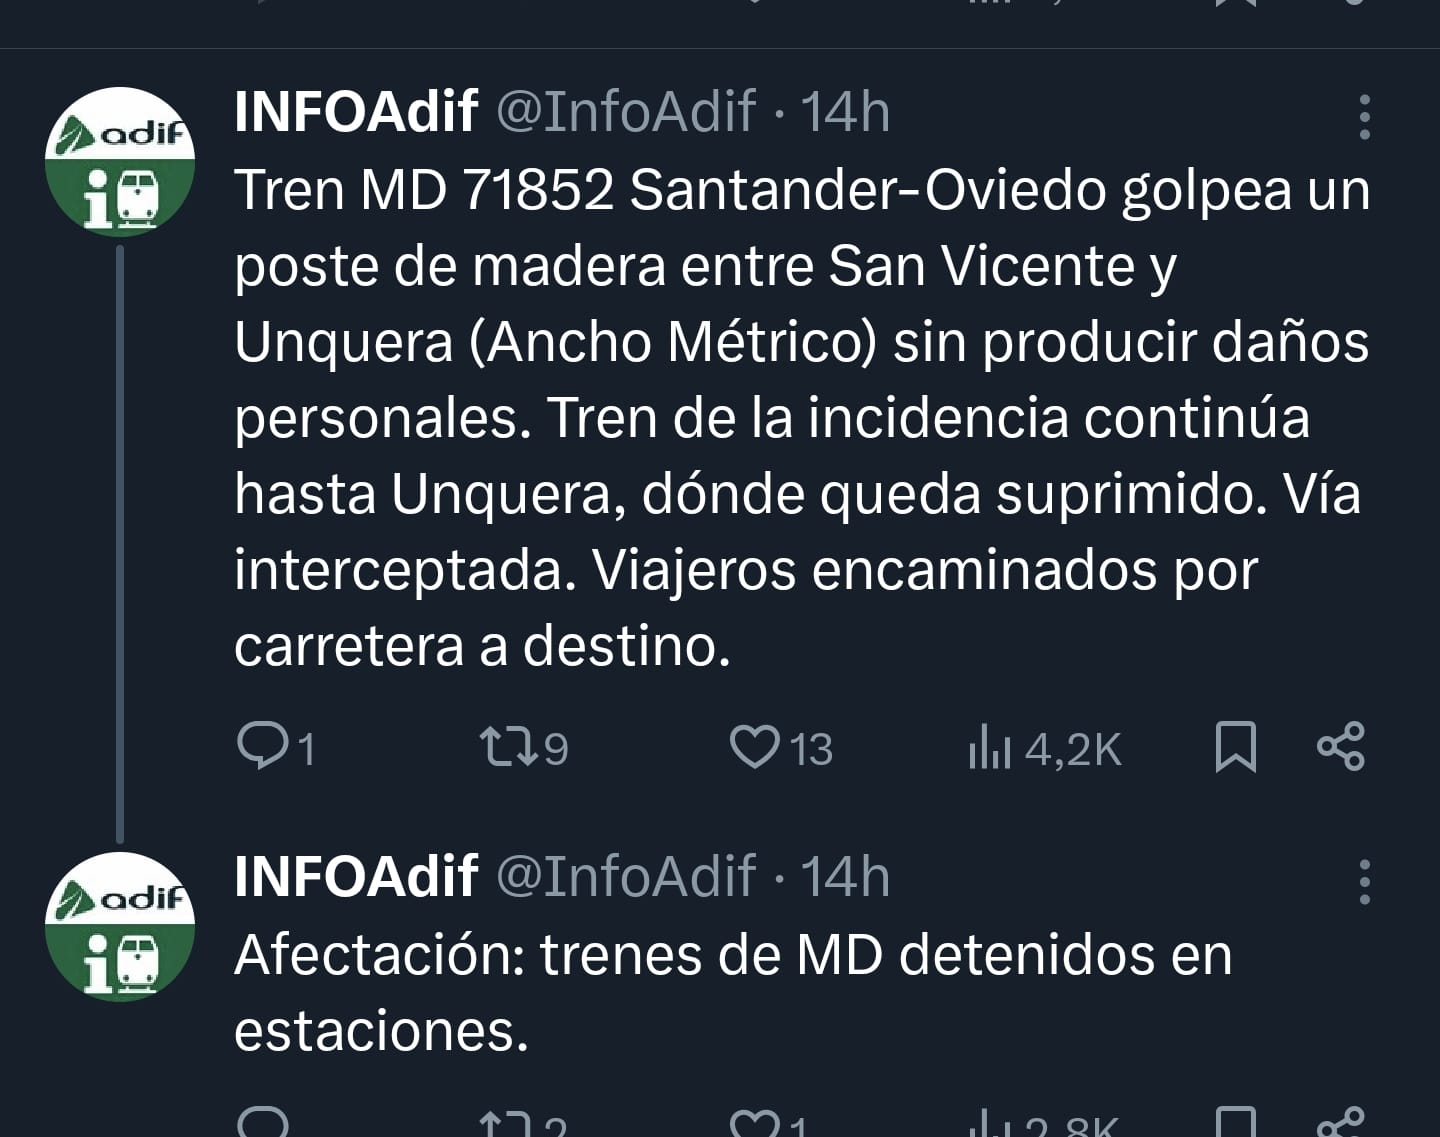Open the Adif avatar on the 'Afectación' tweet
Image resolution: width=1440 pixels, height=1137 pixels.
pyautogui.click(x=120, y=926)
